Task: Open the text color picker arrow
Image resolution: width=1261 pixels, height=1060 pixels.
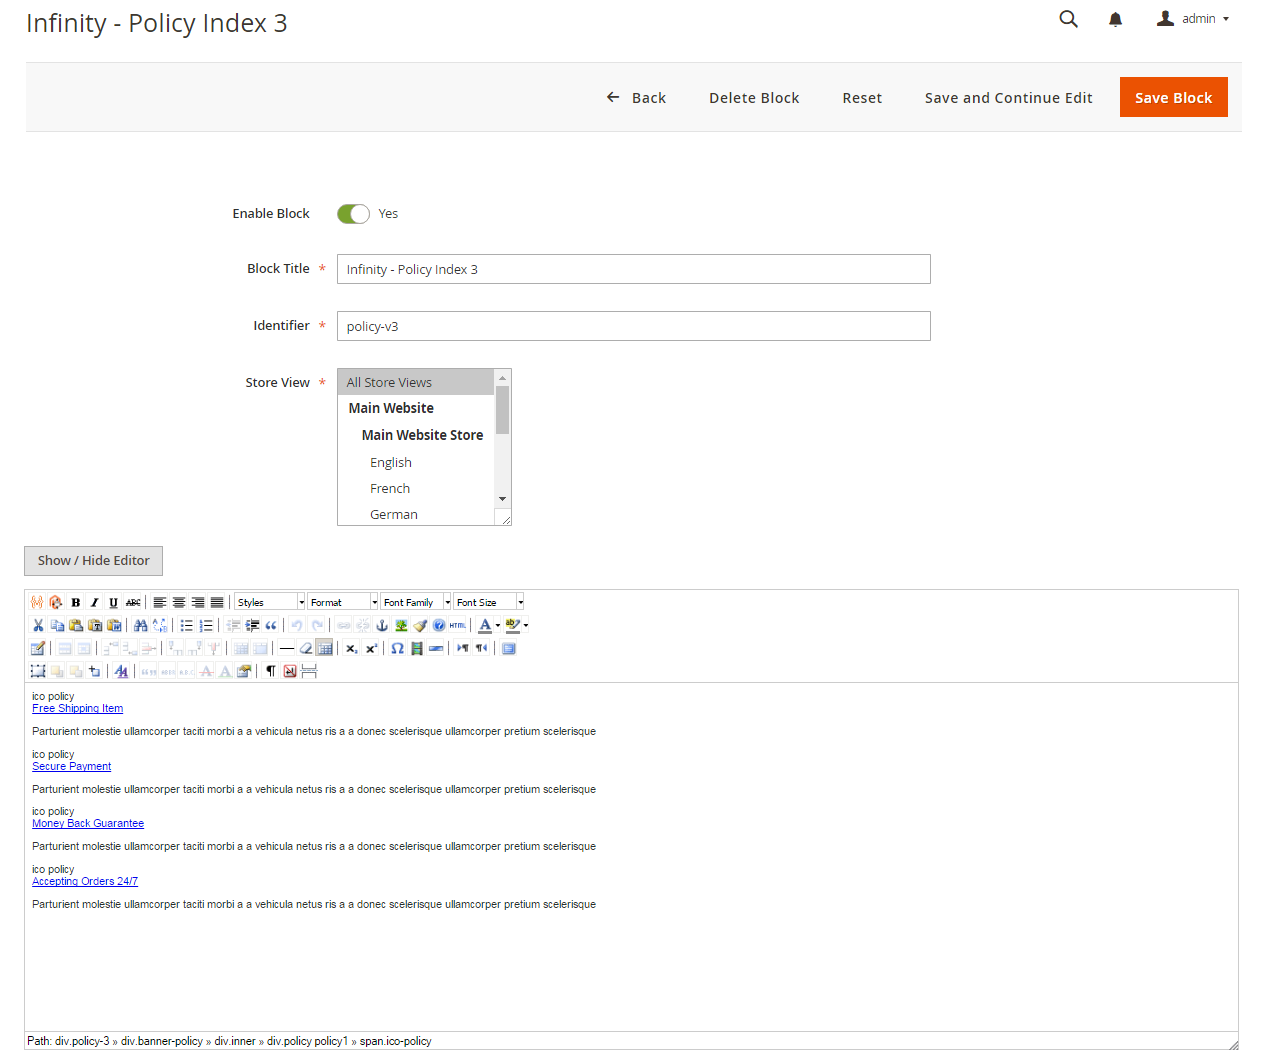Action: [x=498, y=625]
